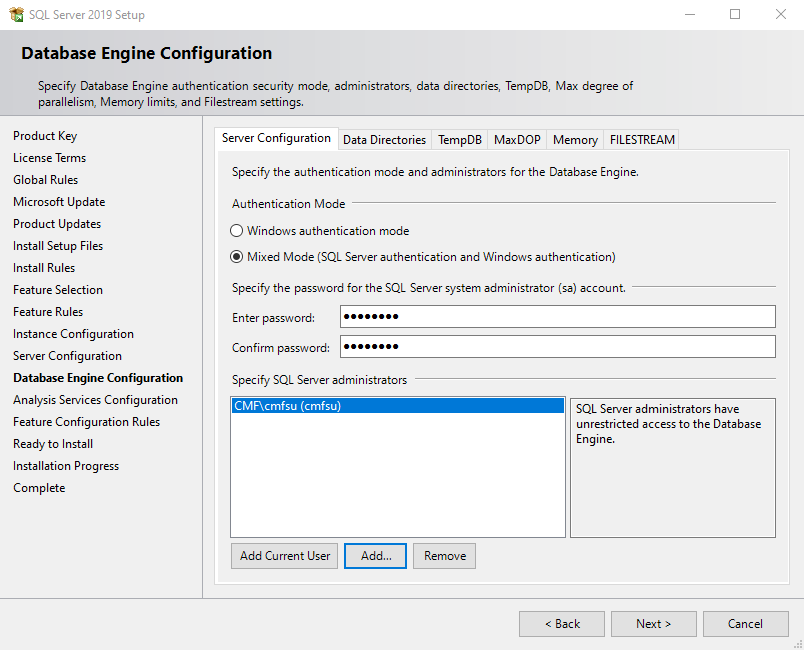Screen dimensions: 804x650
Task: Go to the Memory tab
Action: coord(575,140)
